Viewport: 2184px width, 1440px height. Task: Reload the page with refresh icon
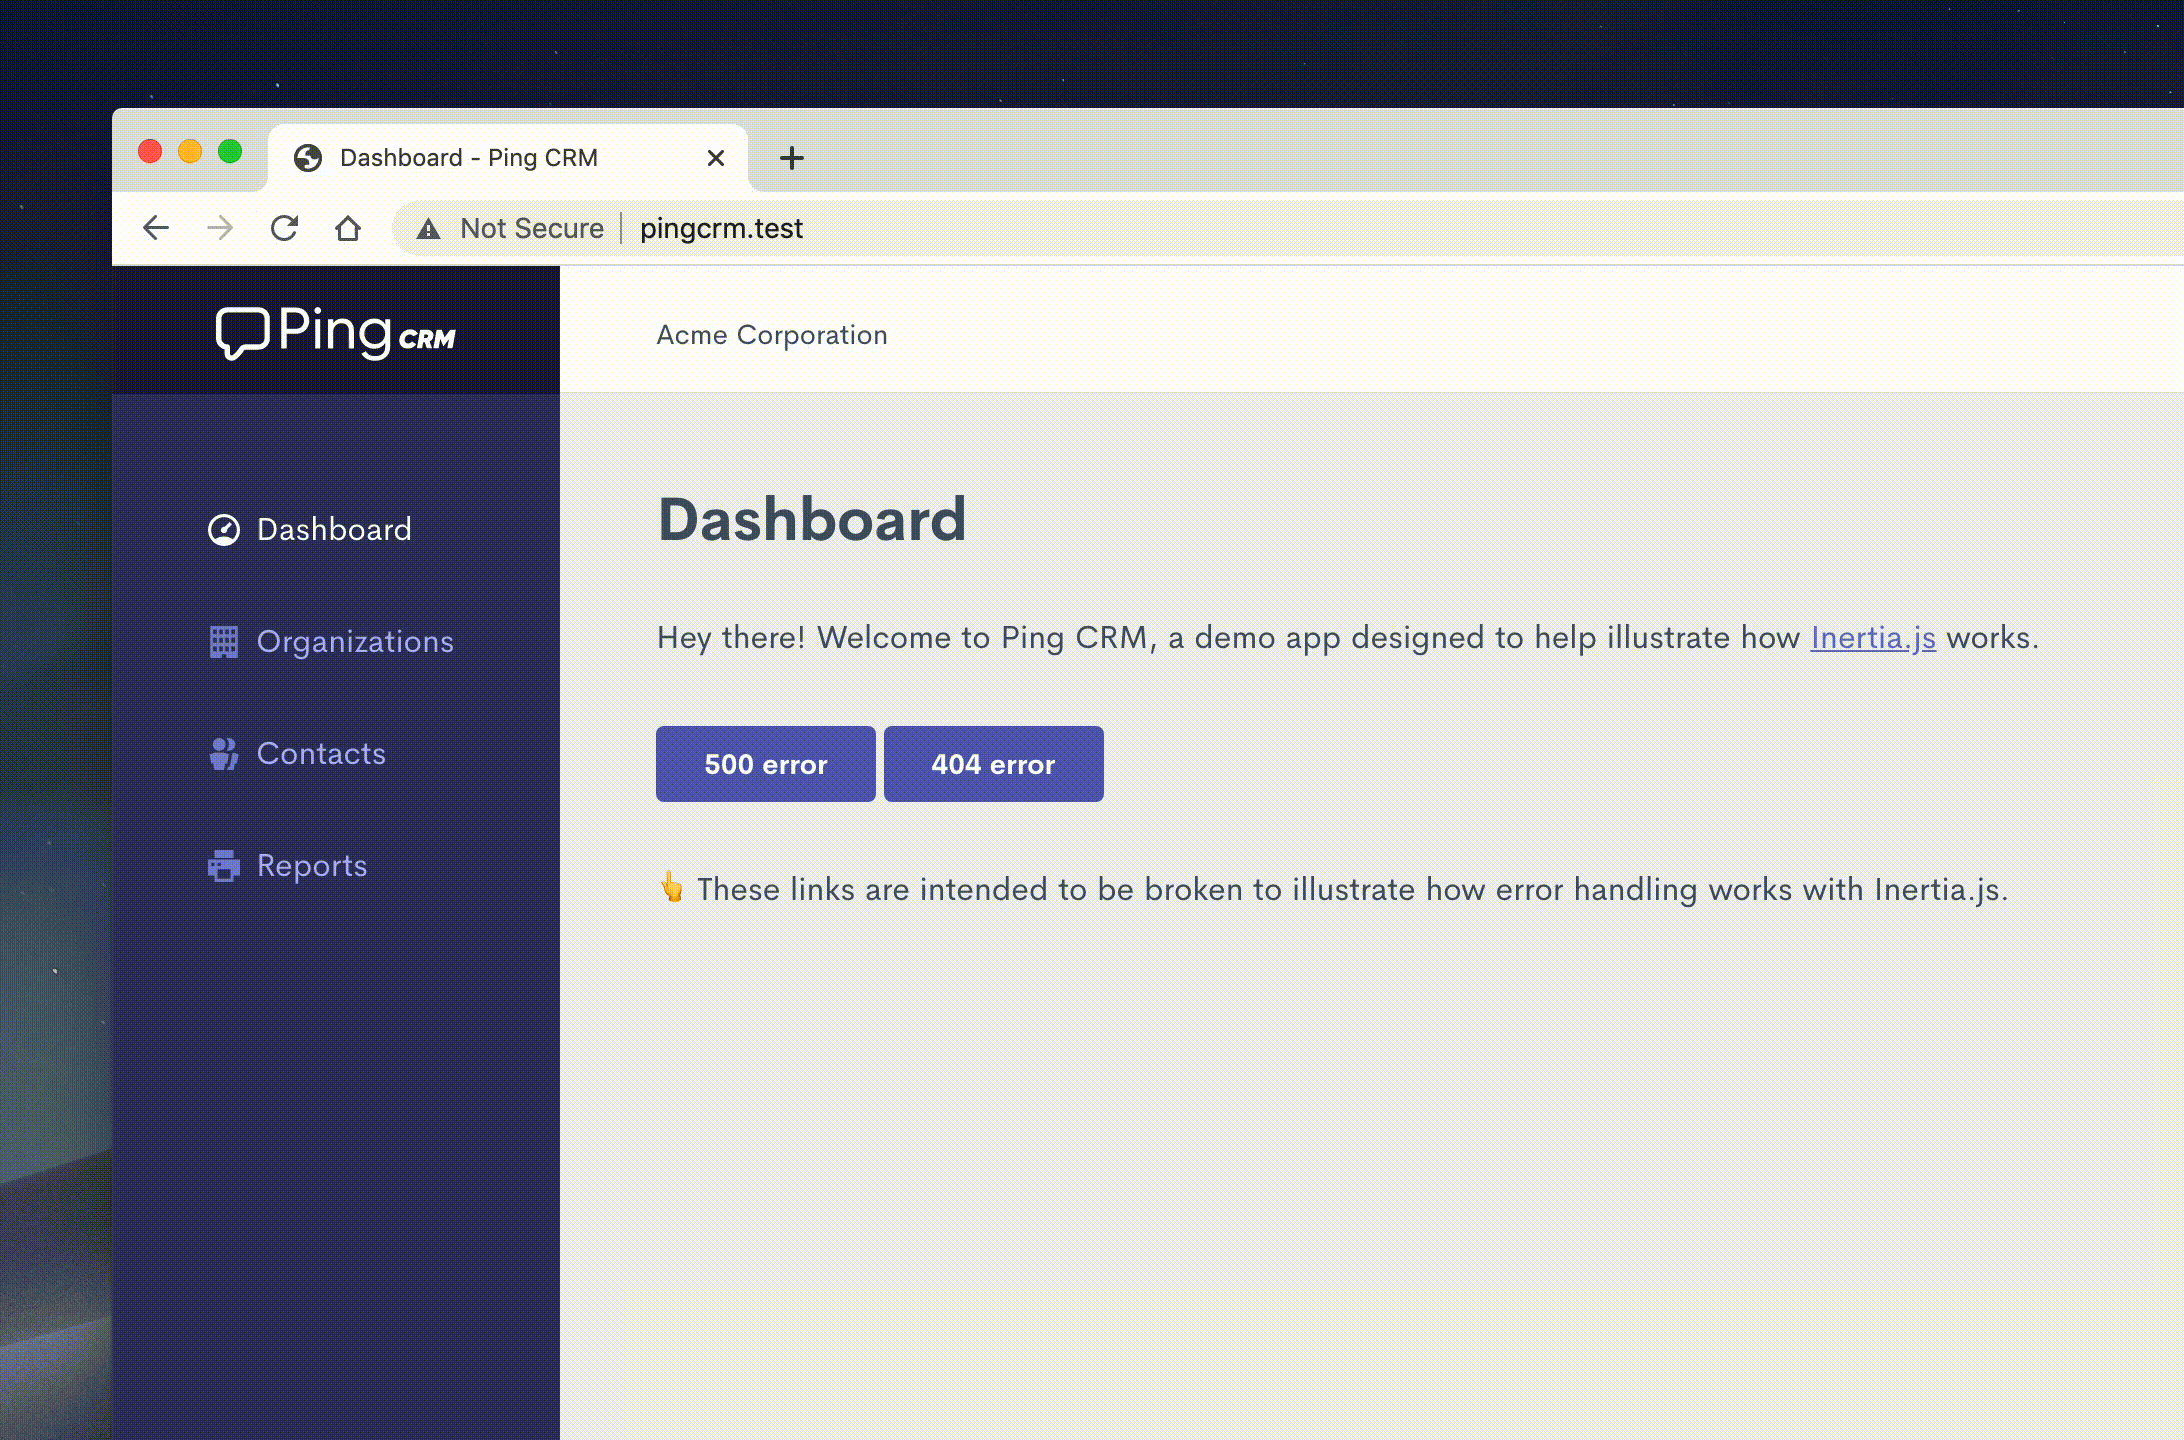pyautogui.click(x=285, y=228)
